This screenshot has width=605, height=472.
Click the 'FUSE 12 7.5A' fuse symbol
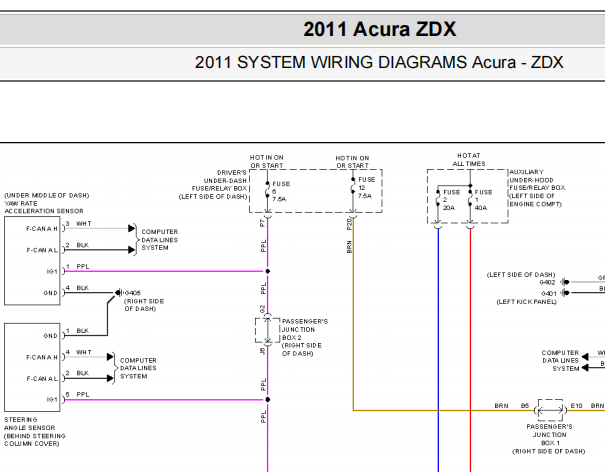tap(353, 188)
